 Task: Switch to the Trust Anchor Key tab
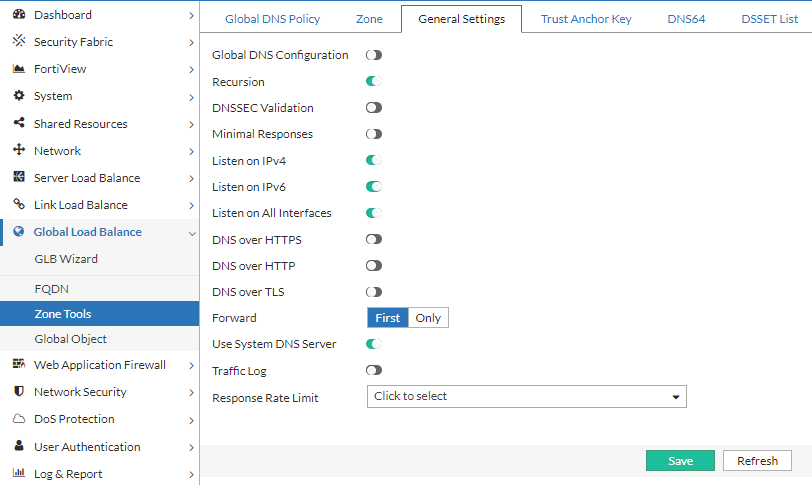[x=586, y=19]
